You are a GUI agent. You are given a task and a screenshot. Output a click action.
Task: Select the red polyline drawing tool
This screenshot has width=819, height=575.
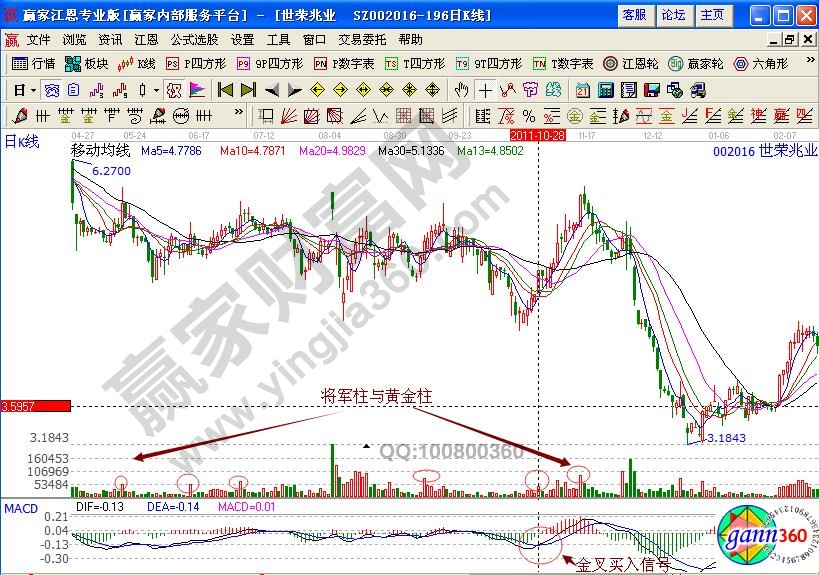click(508, 90)
